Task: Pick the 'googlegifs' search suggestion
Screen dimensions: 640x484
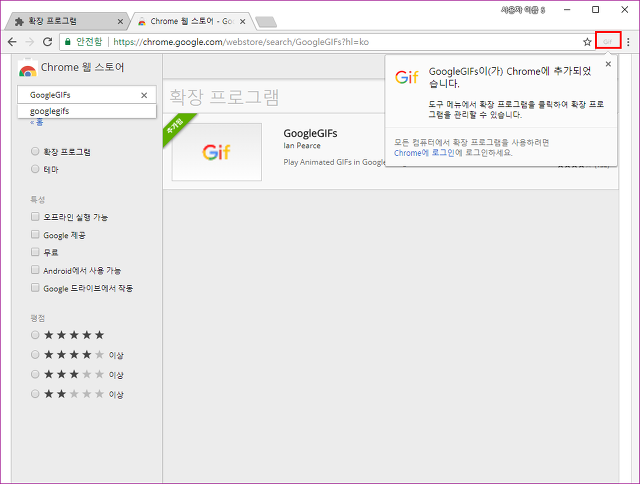Action: (87, 111)
